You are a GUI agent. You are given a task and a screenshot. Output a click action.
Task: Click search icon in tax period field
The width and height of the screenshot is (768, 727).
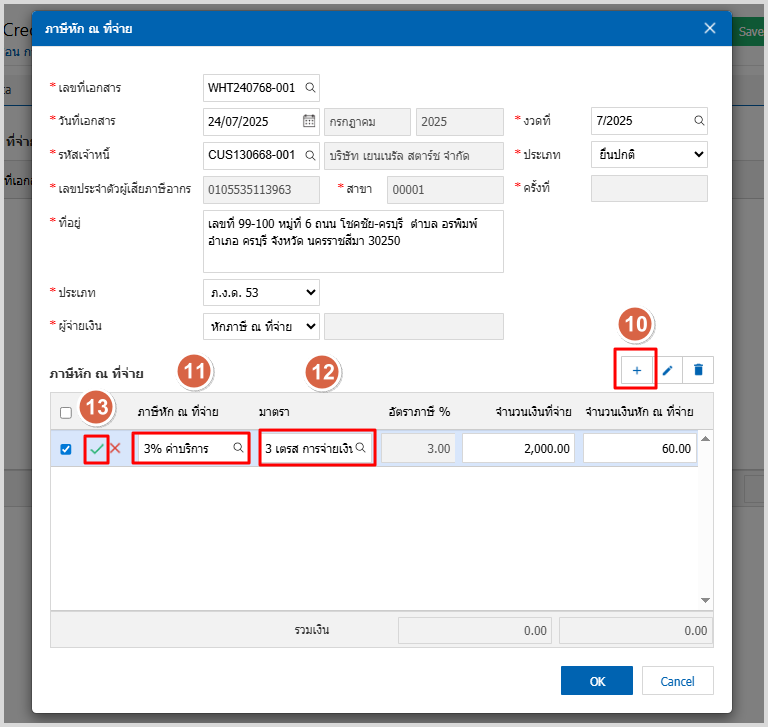(699, 121)
